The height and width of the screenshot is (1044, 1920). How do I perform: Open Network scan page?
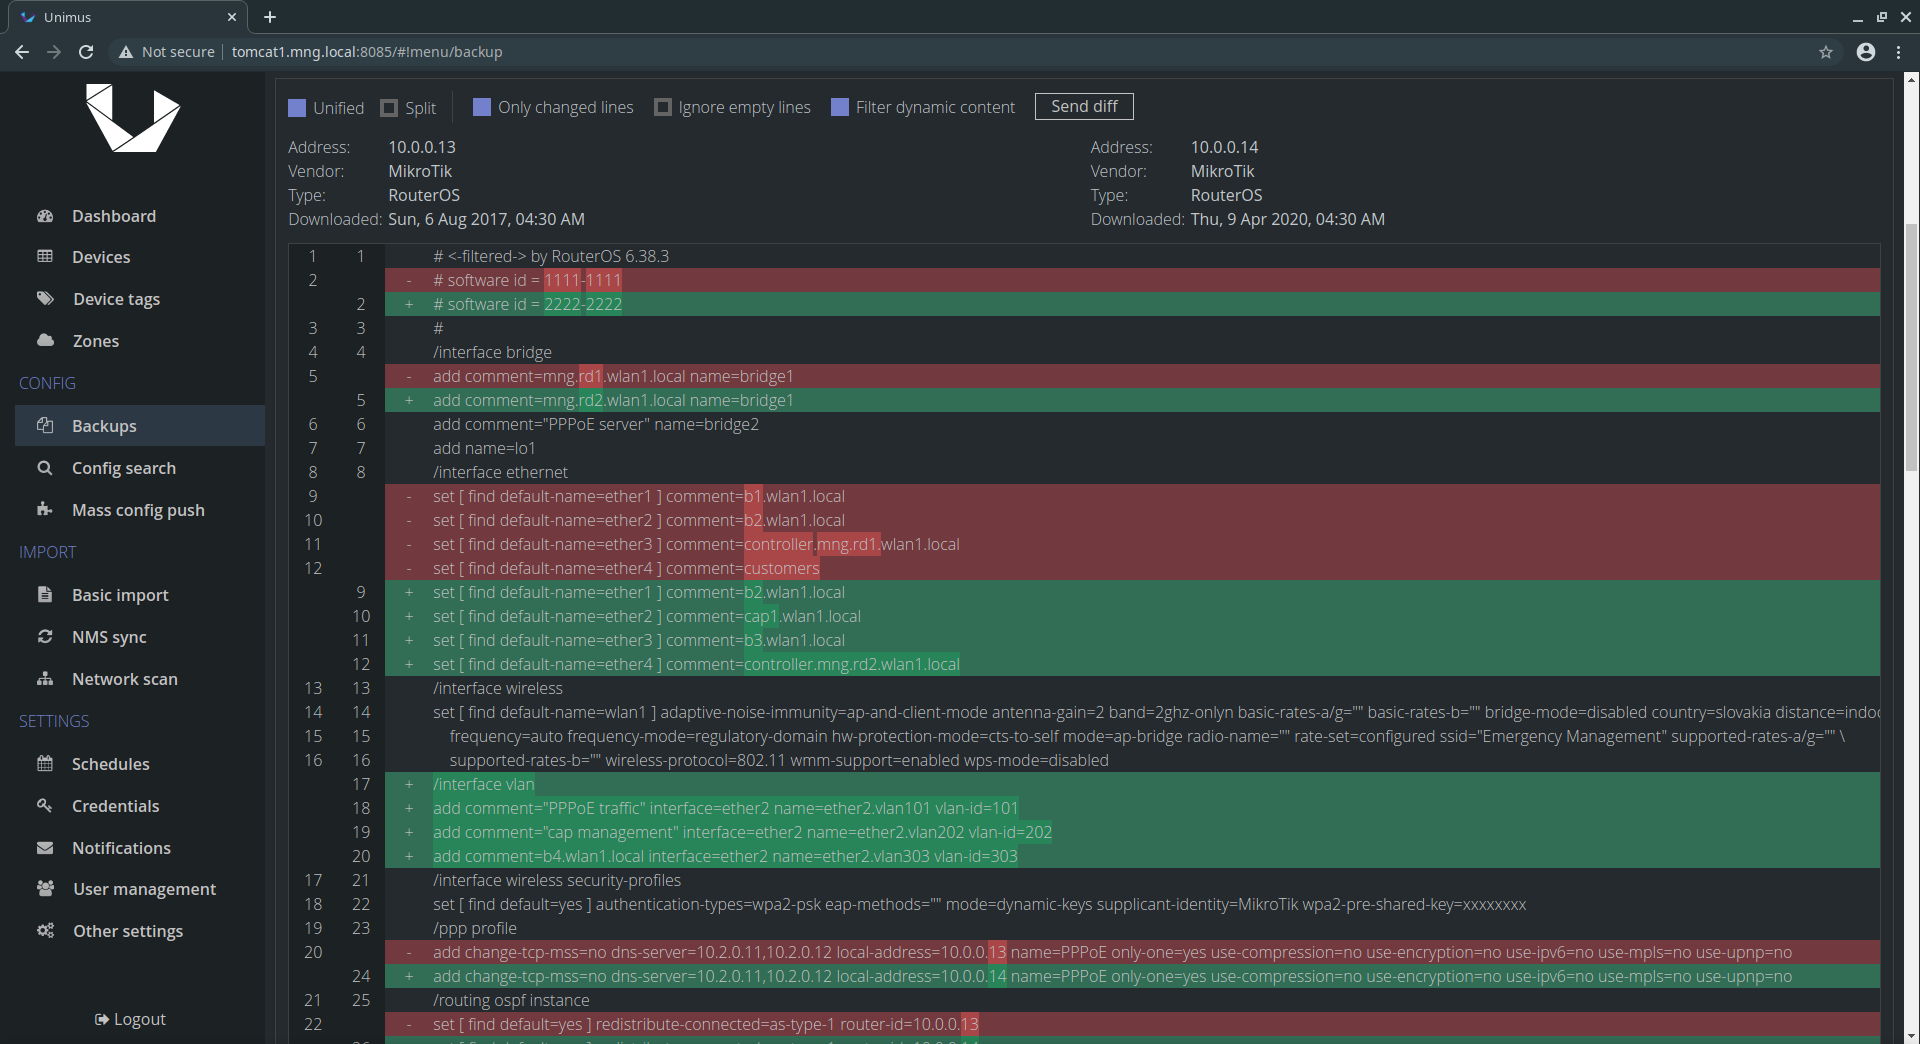[125, 679]
